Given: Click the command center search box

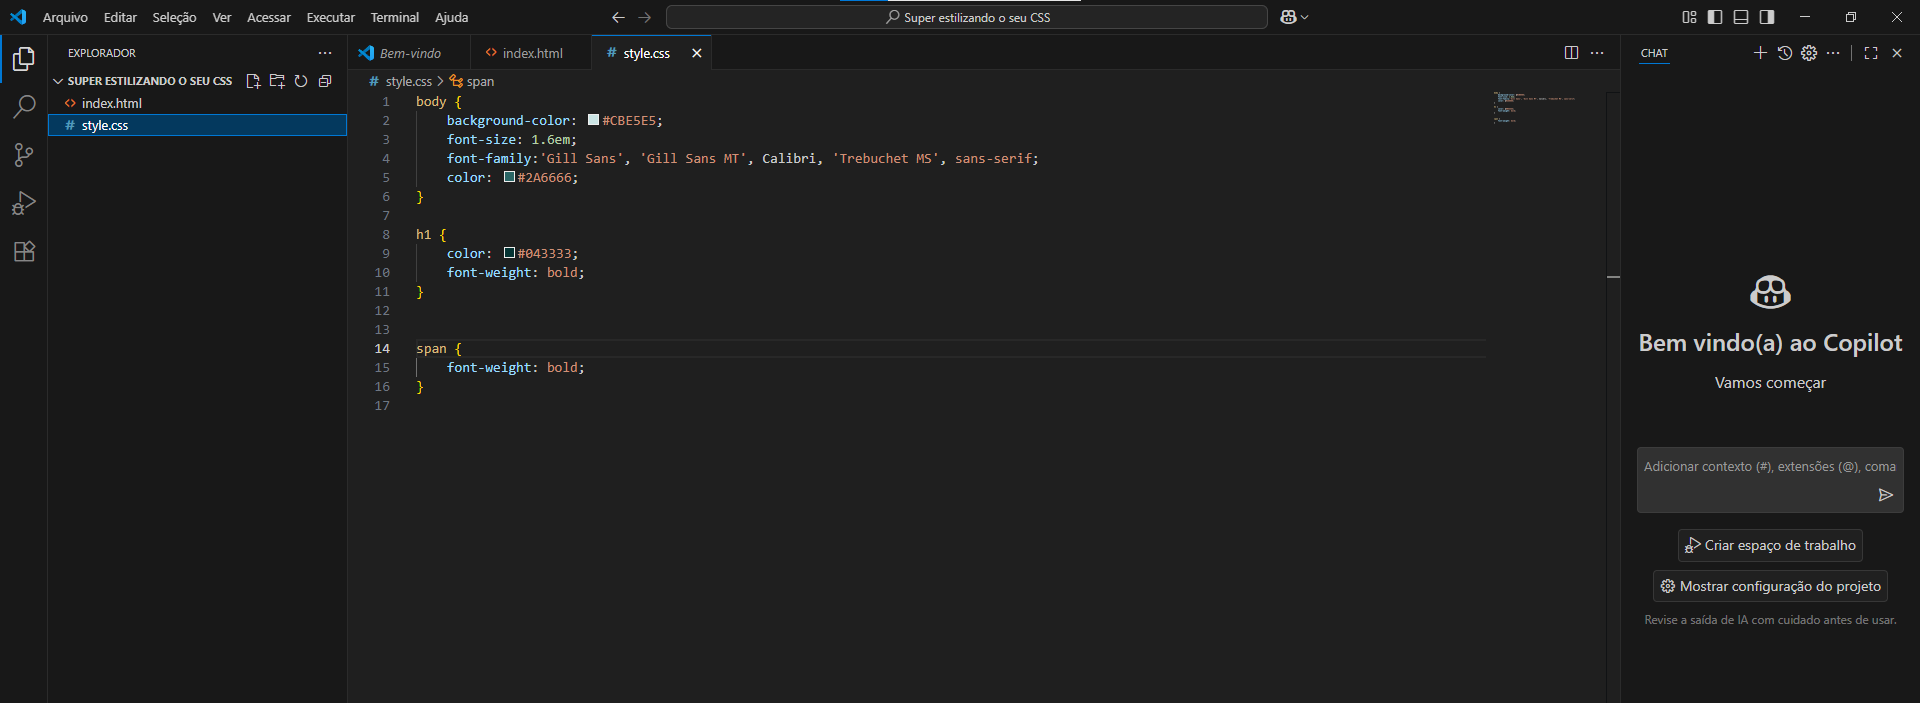Looking at the screenshot, I should point(967,17).
